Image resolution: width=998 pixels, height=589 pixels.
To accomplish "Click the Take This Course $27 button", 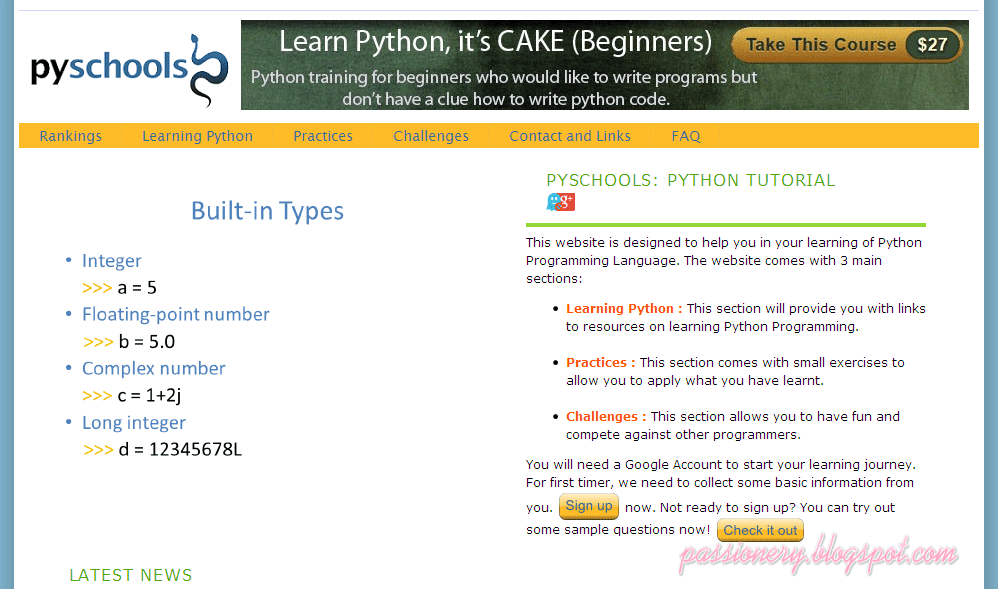I will [x=846, y=44].
